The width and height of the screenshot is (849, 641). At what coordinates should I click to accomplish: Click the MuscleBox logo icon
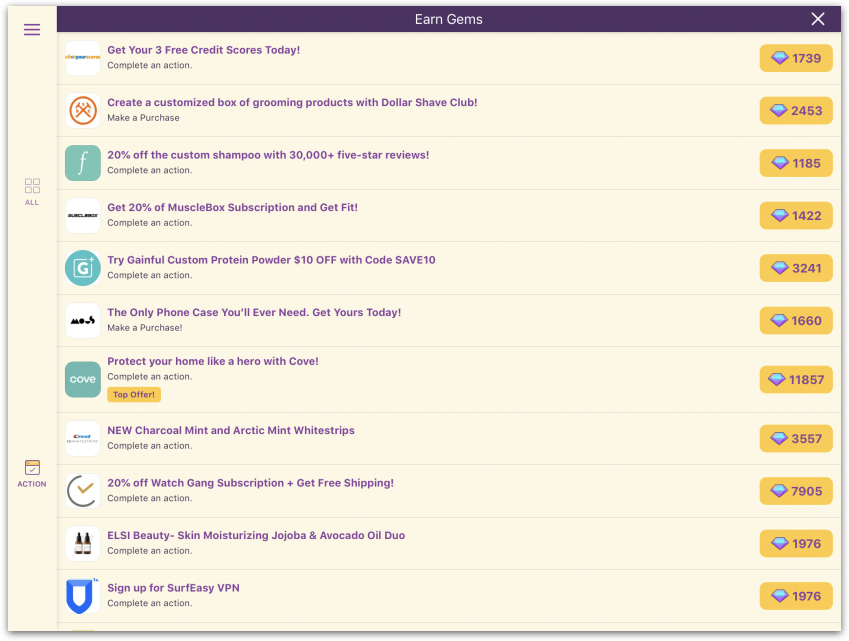click(x=83, y=215)
